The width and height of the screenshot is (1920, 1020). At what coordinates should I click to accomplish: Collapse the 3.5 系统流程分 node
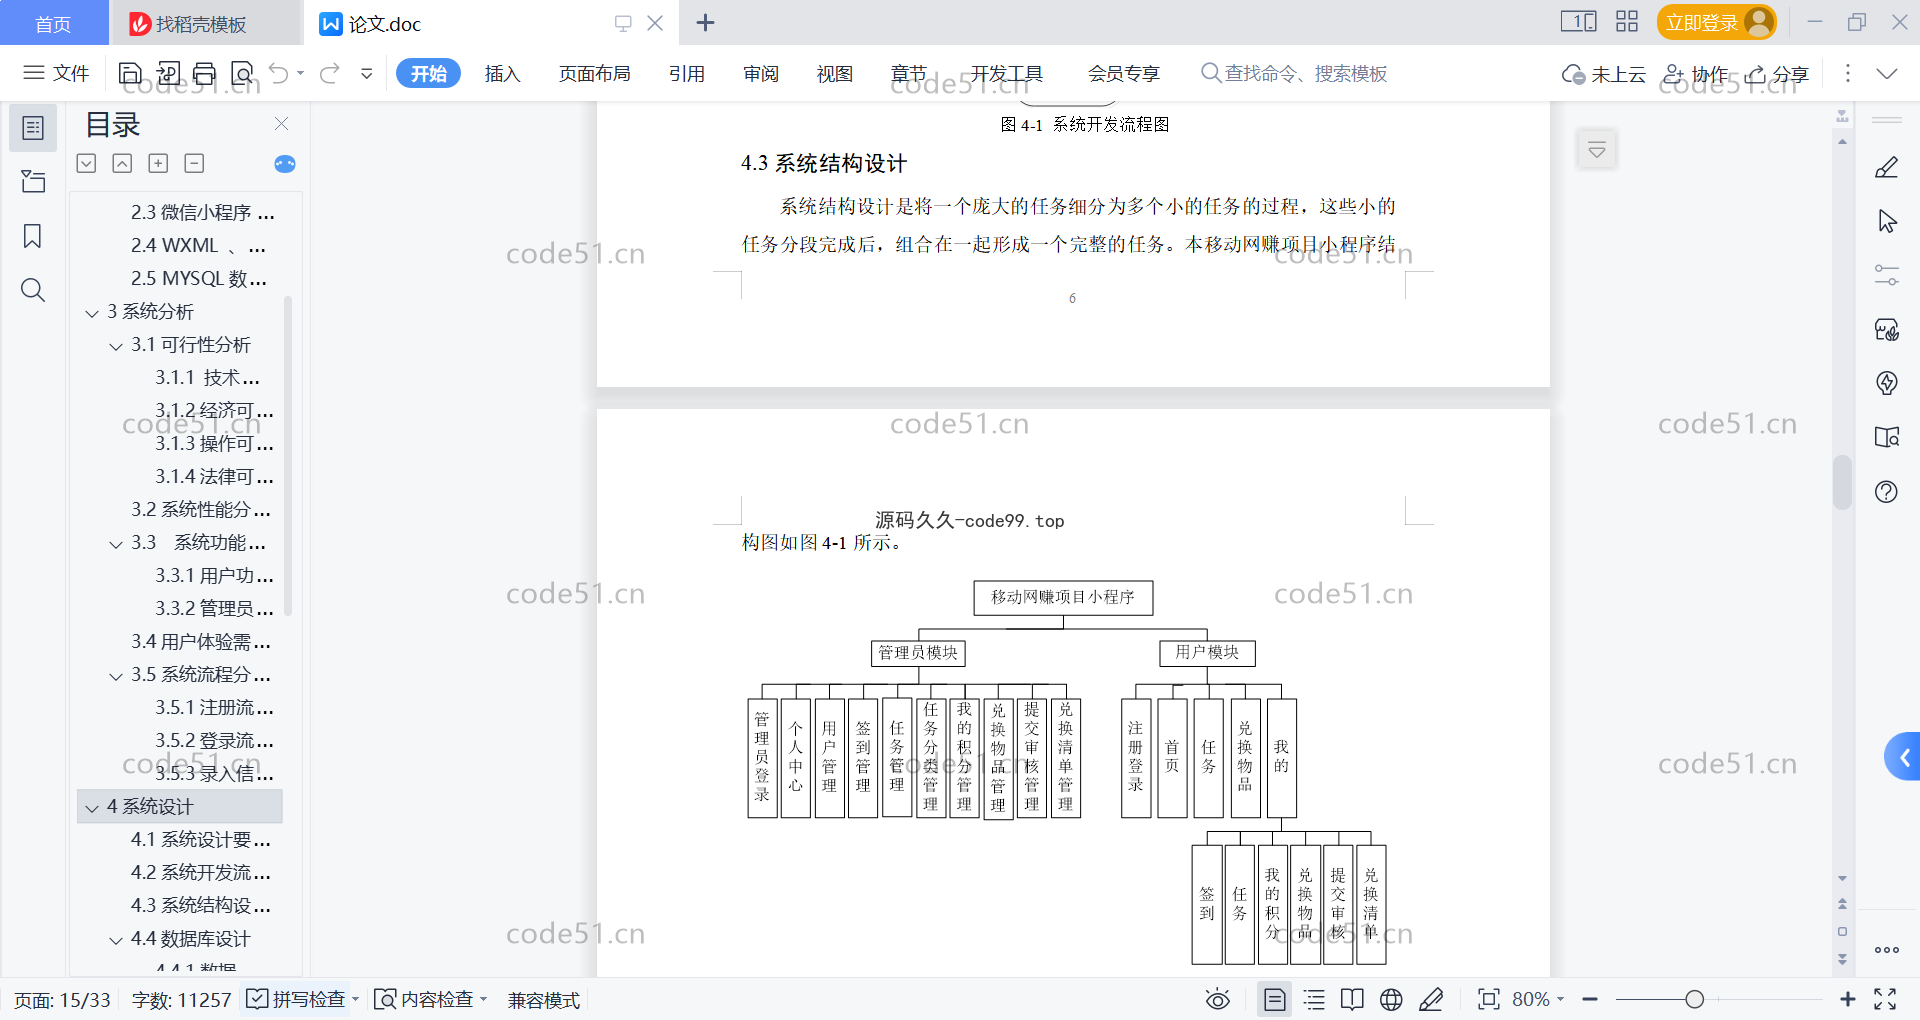116,676
